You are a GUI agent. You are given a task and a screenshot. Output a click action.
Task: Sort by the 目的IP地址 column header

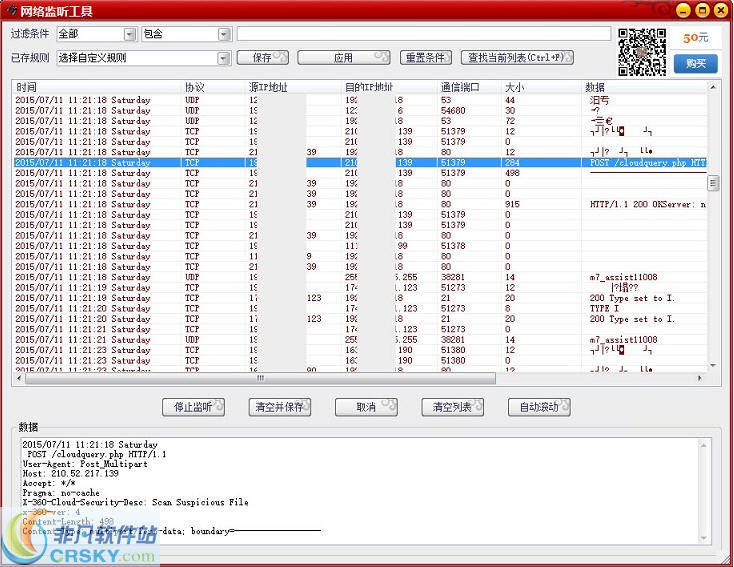pos(390,87)
